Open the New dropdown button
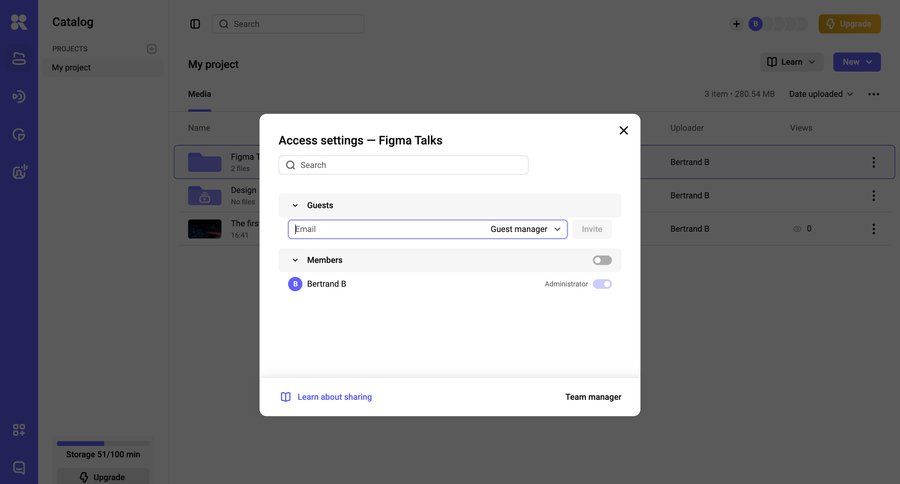The image size is (900, 484). [x=857, y=62]
